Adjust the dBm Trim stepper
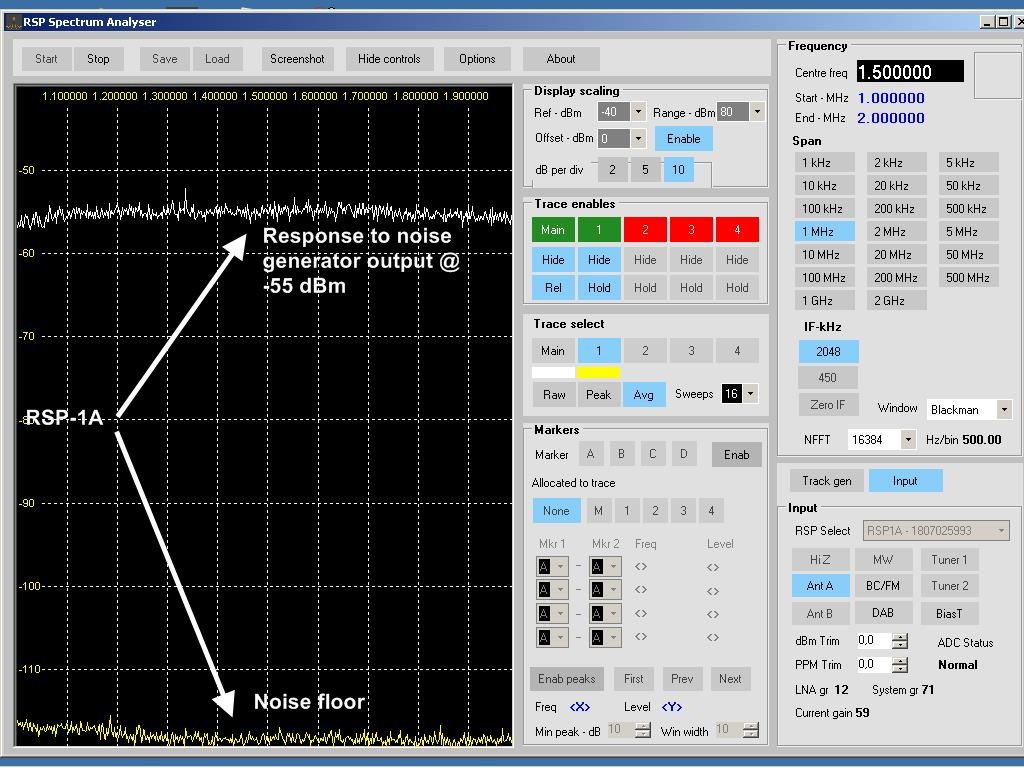Screen dimensions: 1024x768 point(900,641)
